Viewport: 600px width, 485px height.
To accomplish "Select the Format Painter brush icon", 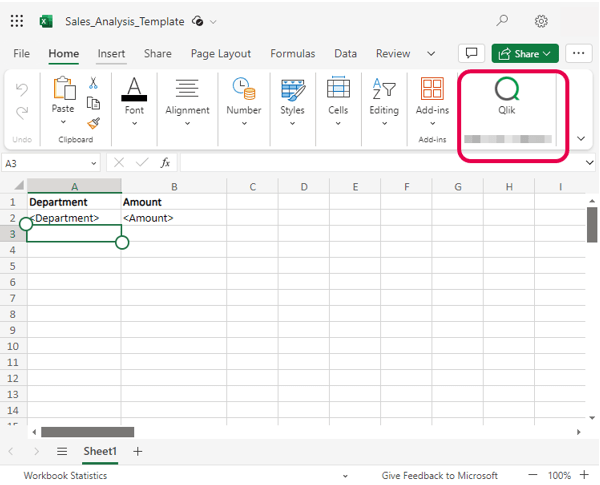I will (93, 123).
